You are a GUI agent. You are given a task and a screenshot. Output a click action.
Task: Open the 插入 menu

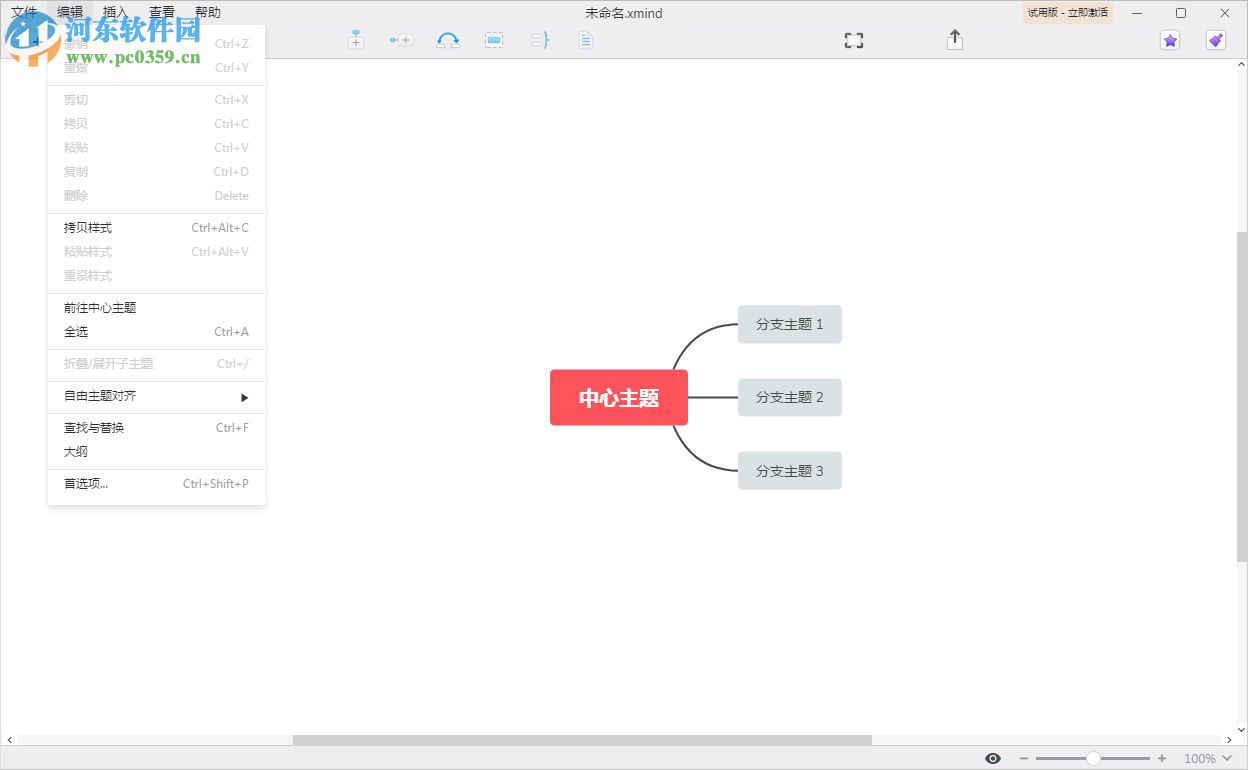[116, 12]
